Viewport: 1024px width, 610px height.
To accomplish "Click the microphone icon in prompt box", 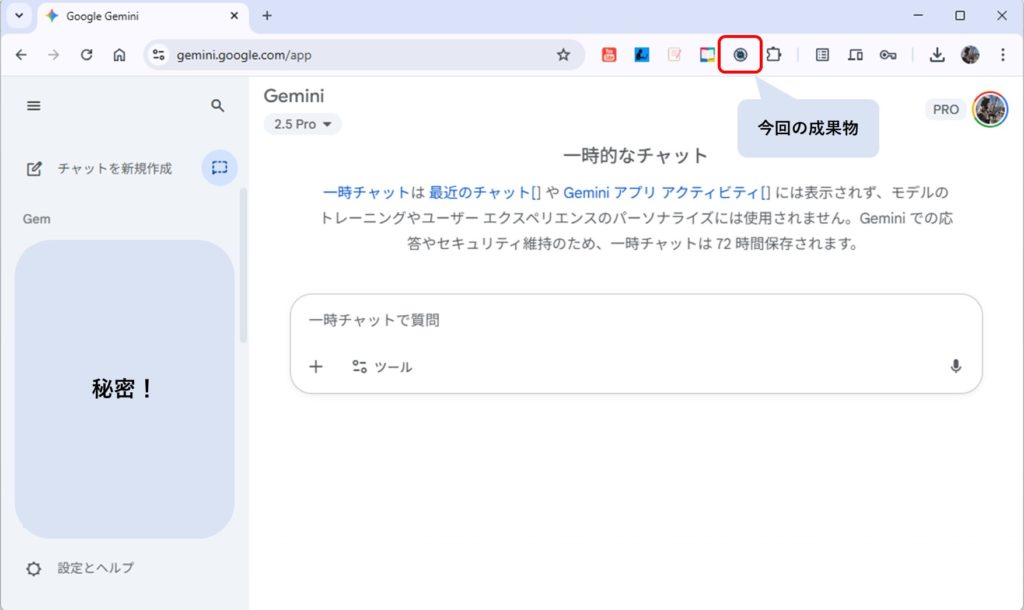I will click(955, 366).
